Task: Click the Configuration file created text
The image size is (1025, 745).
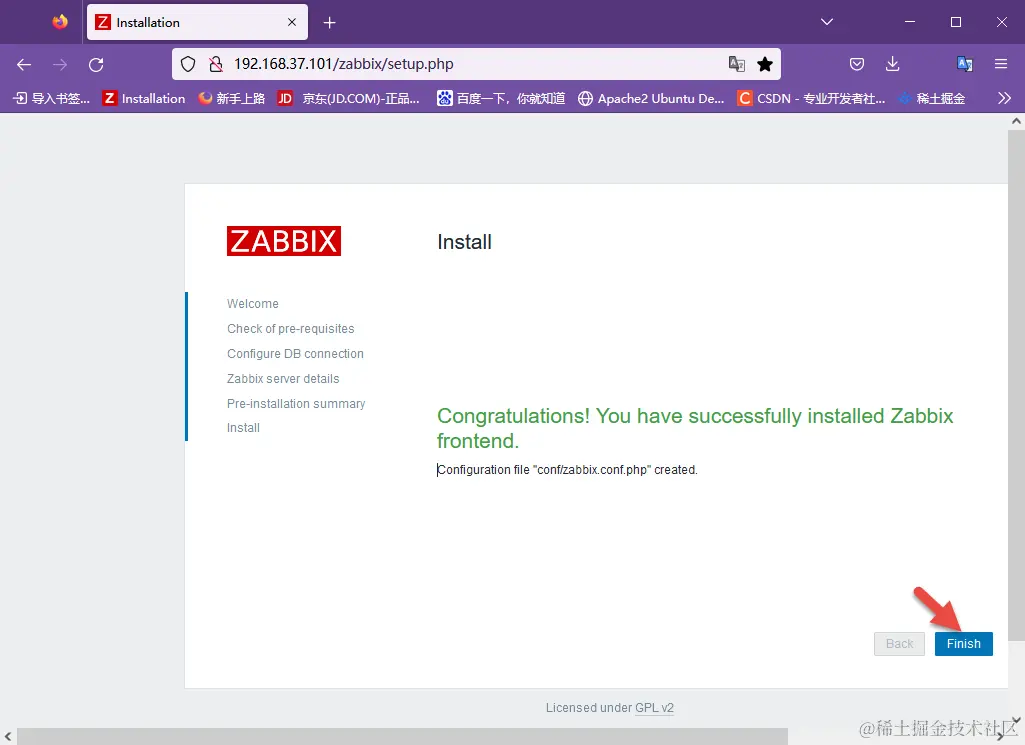Action: coord(567,470)
